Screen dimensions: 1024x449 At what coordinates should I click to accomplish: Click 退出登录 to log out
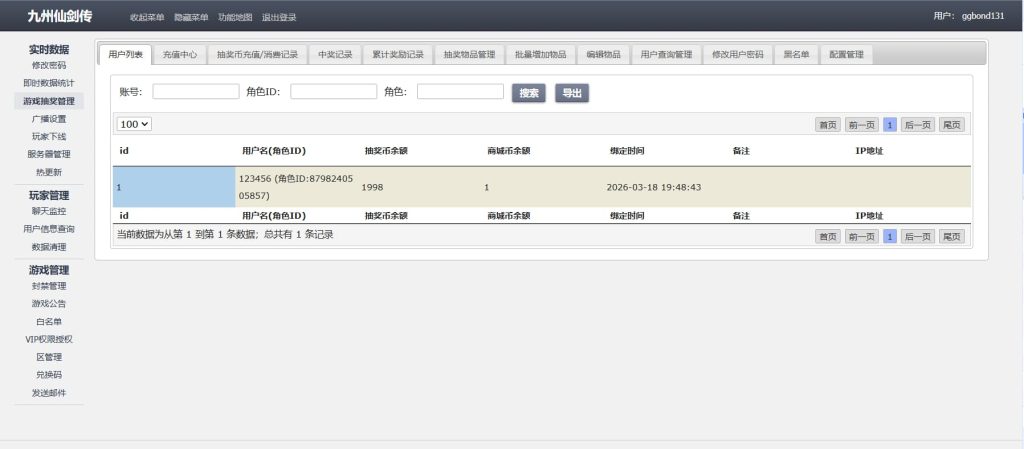[x=279, y=18]
